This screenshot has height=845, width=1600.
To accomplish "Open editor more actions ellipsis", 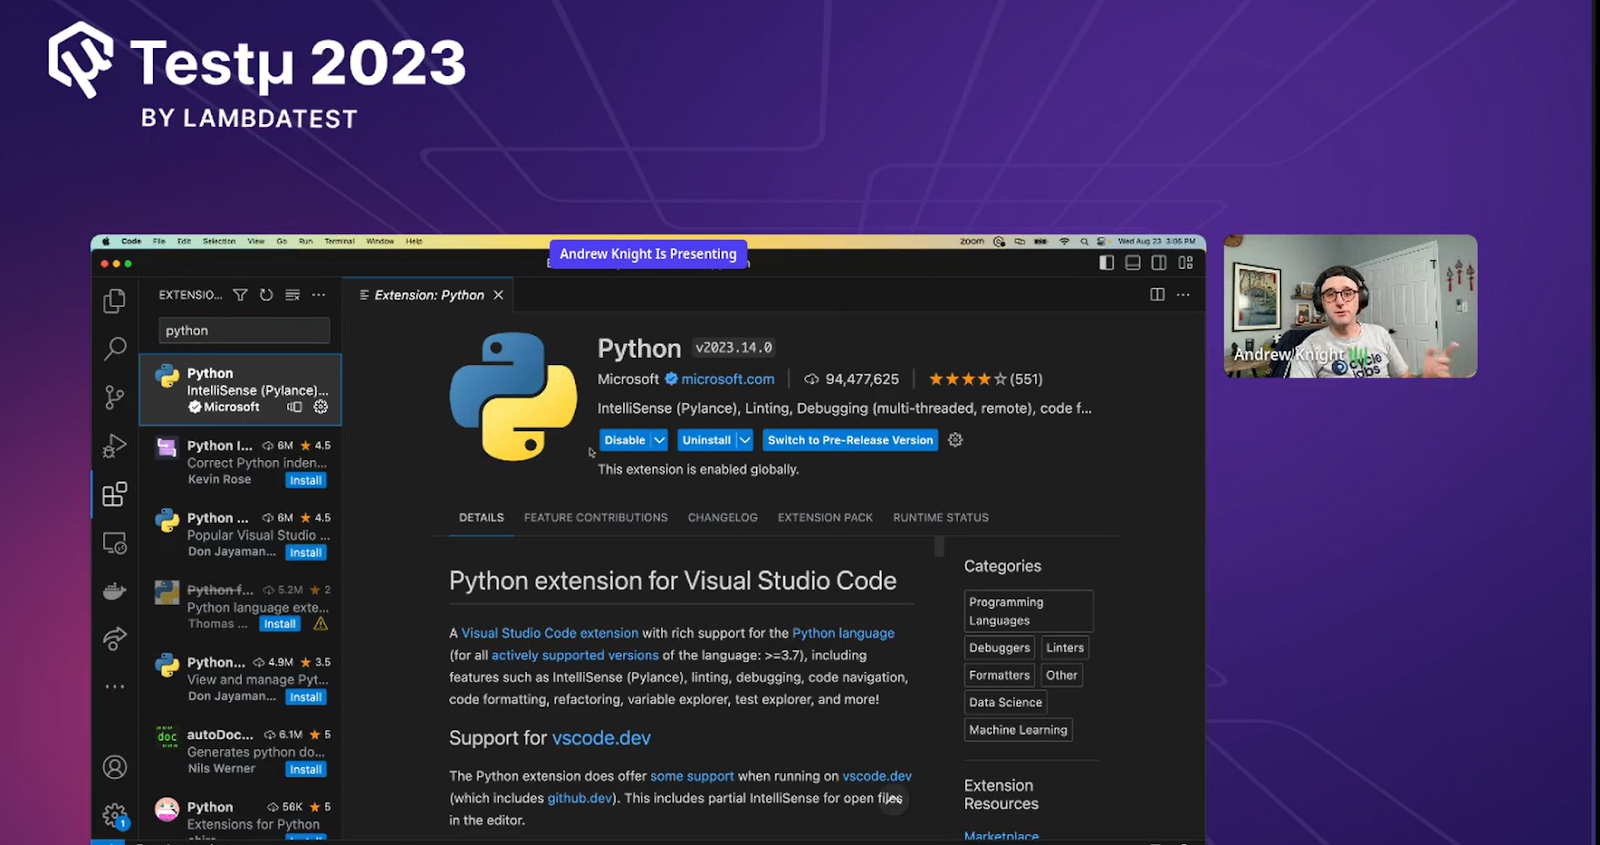I will [1183, 294].
